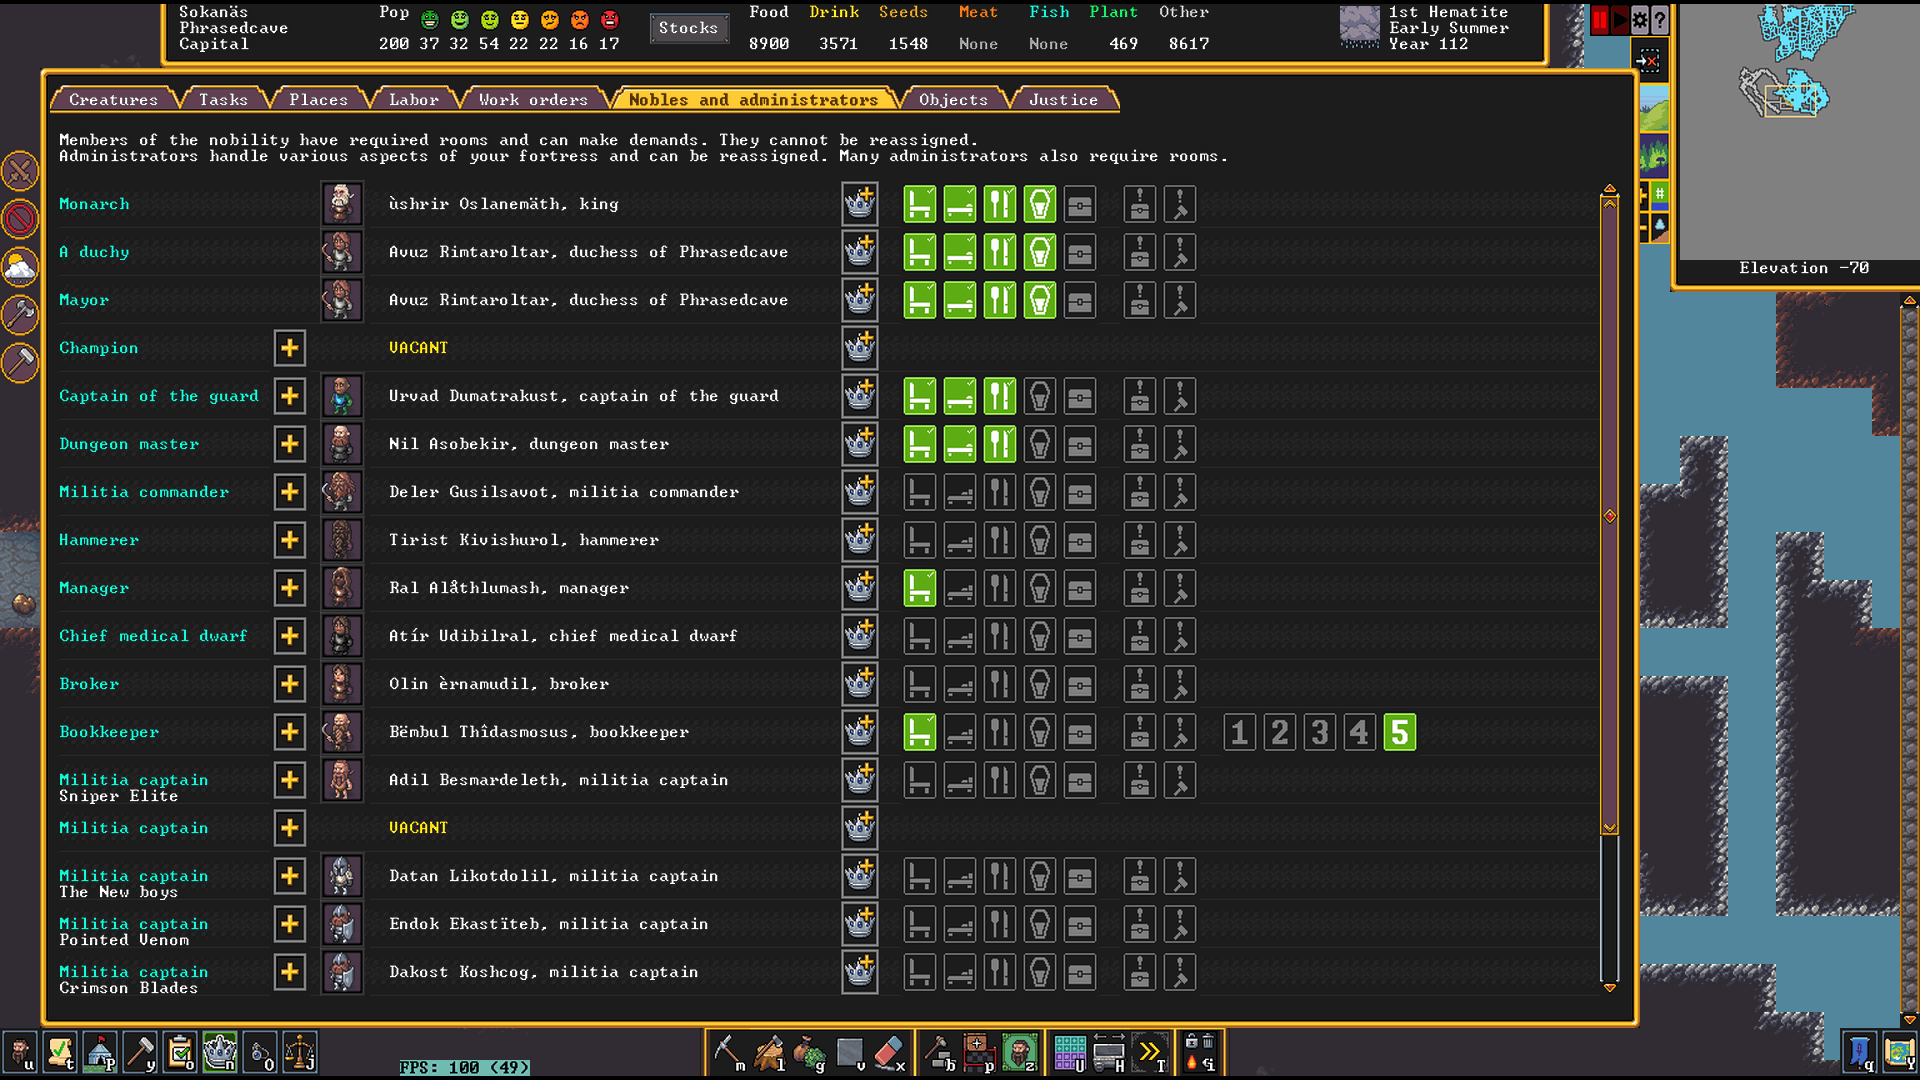Open Manager reassignment plus button

[x=290, y=588]
